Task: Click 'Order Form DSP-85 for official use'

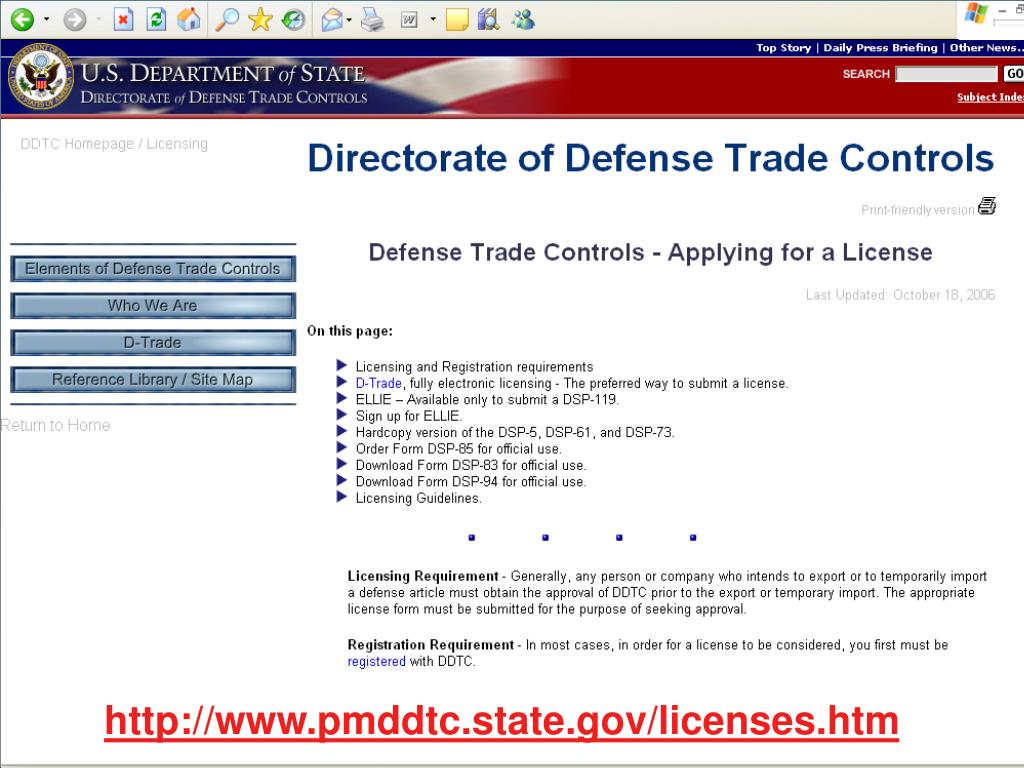Action: (458, 449)
